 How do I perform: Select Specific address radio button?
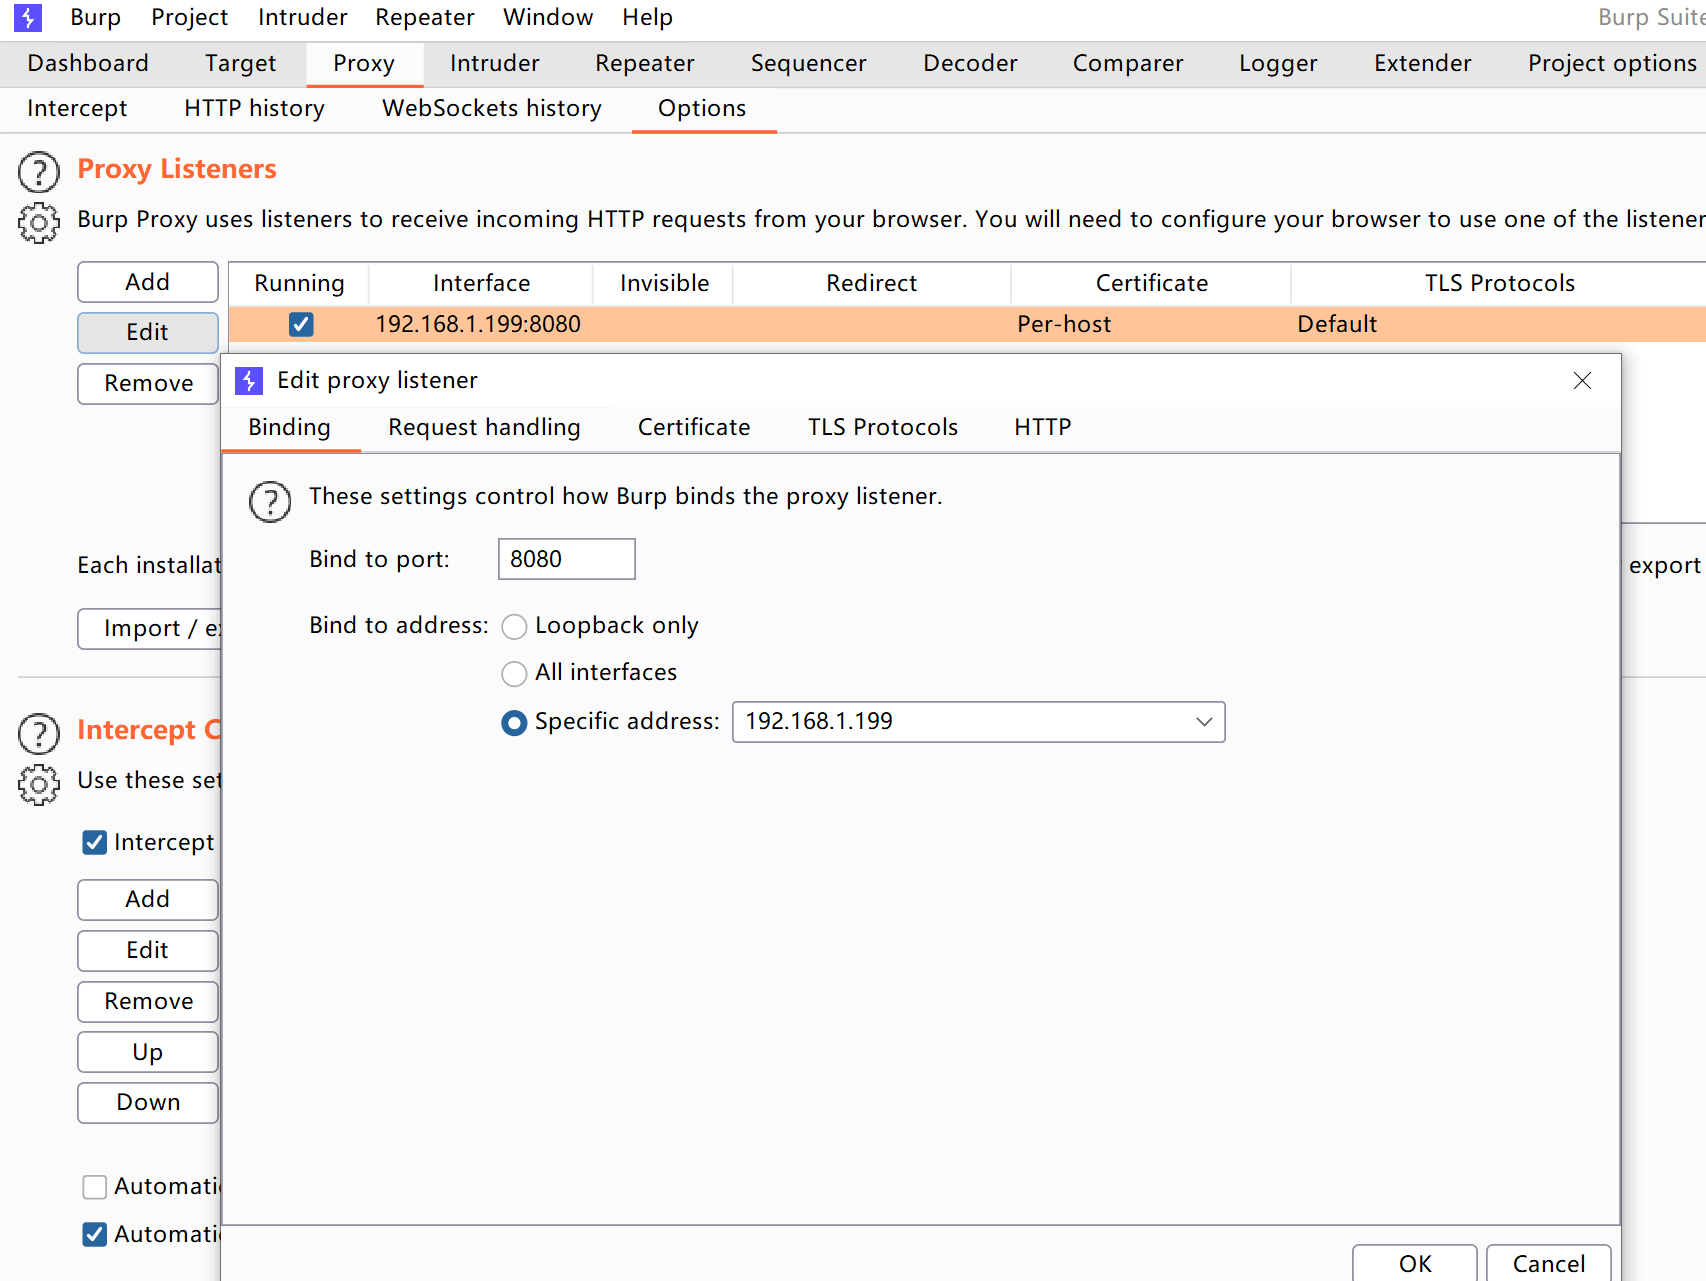click(x=514, y=723)
